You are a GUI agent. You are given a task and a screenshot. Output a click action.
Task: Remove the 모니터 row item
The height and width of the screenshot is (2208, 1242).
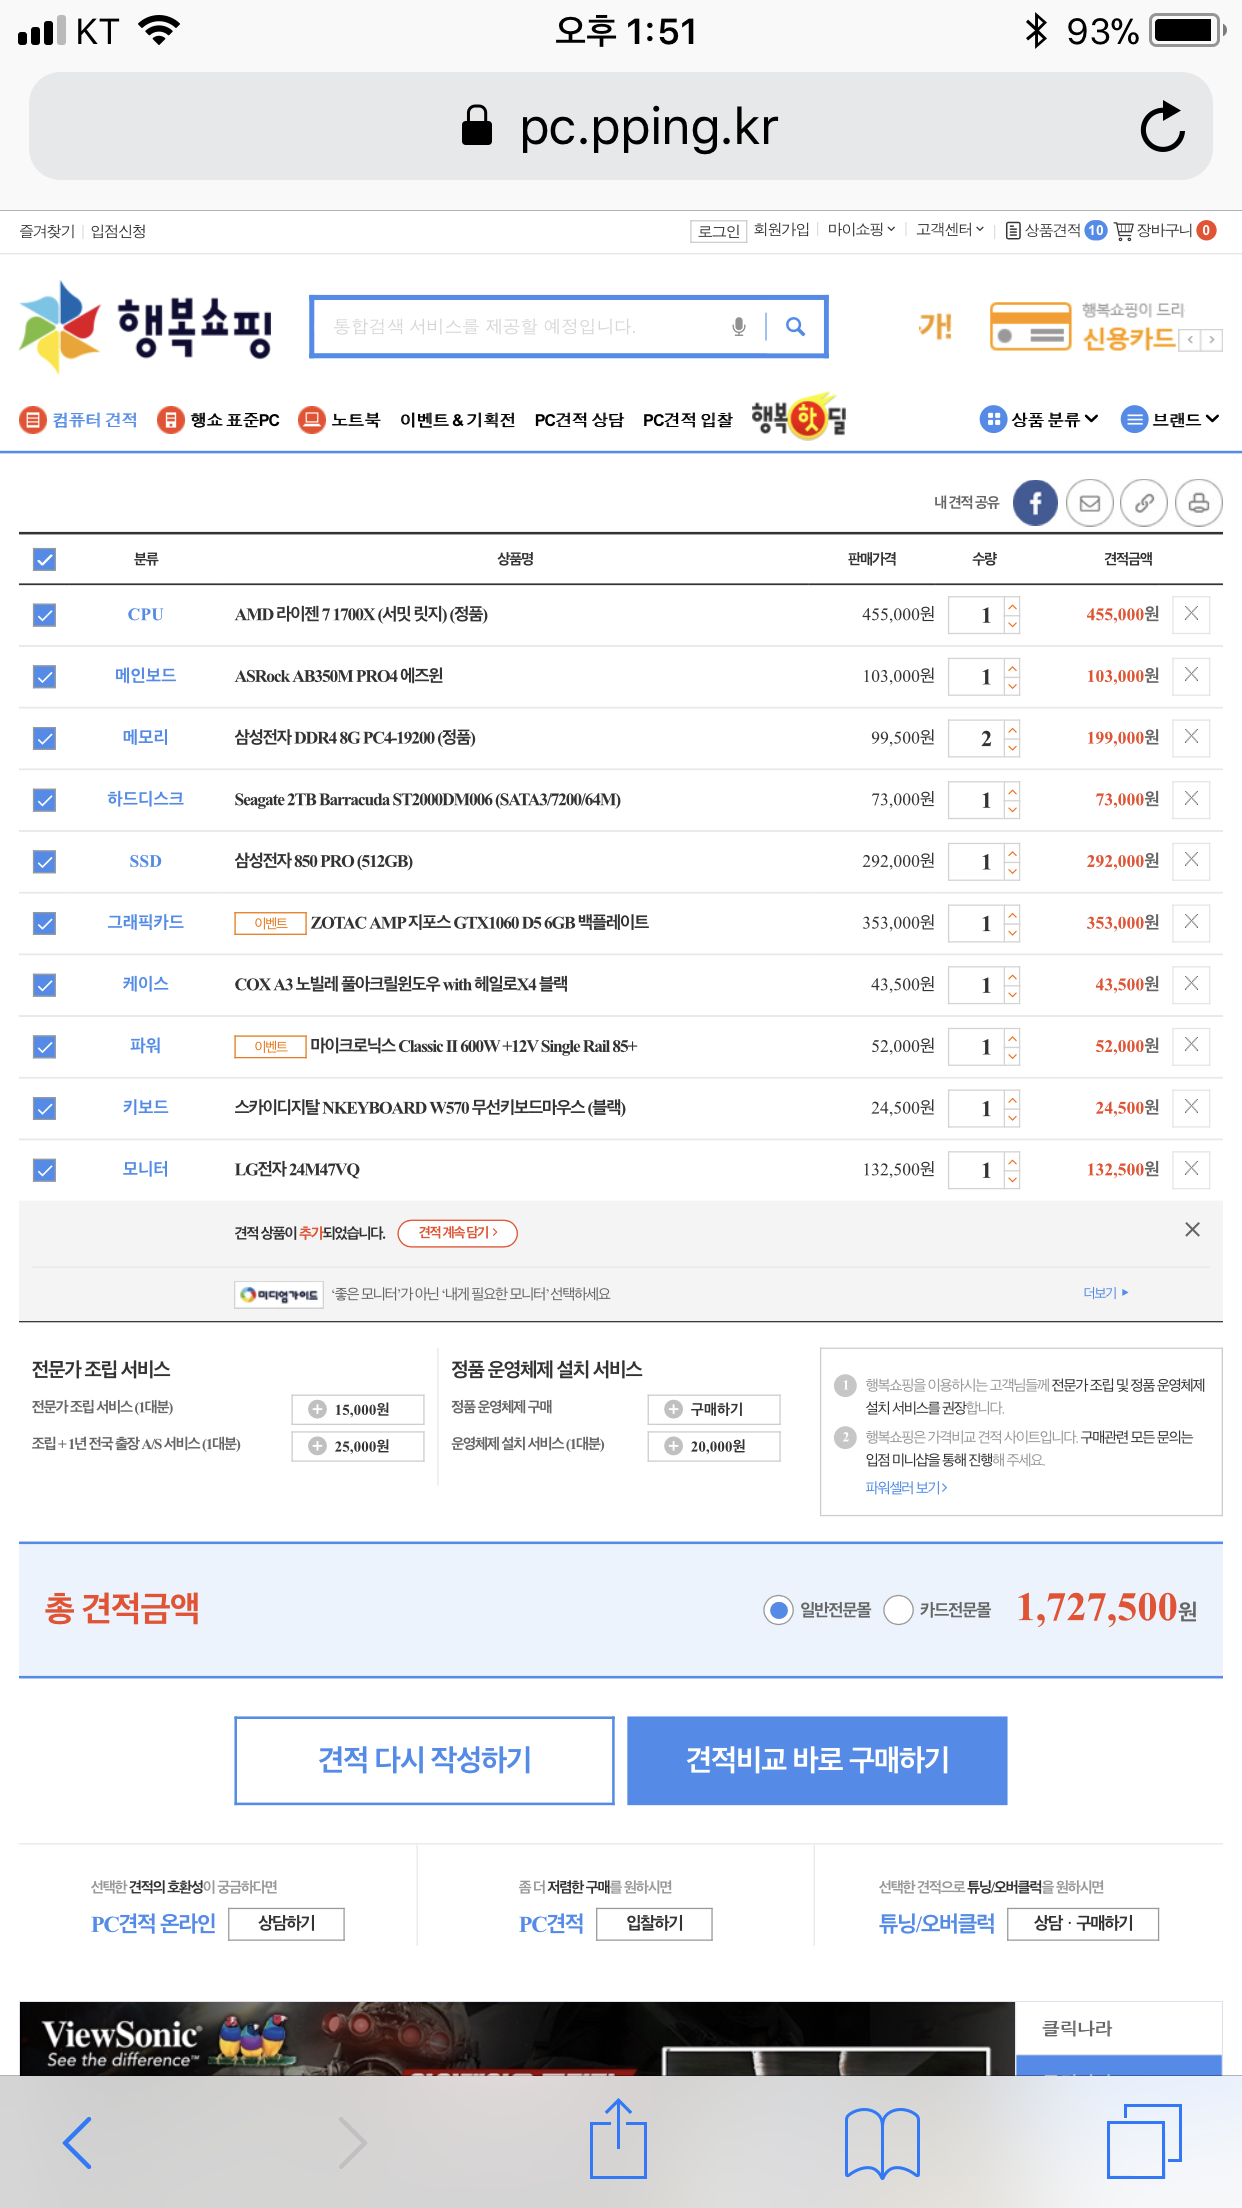pyautogui.click(x=1191, y=1168)
